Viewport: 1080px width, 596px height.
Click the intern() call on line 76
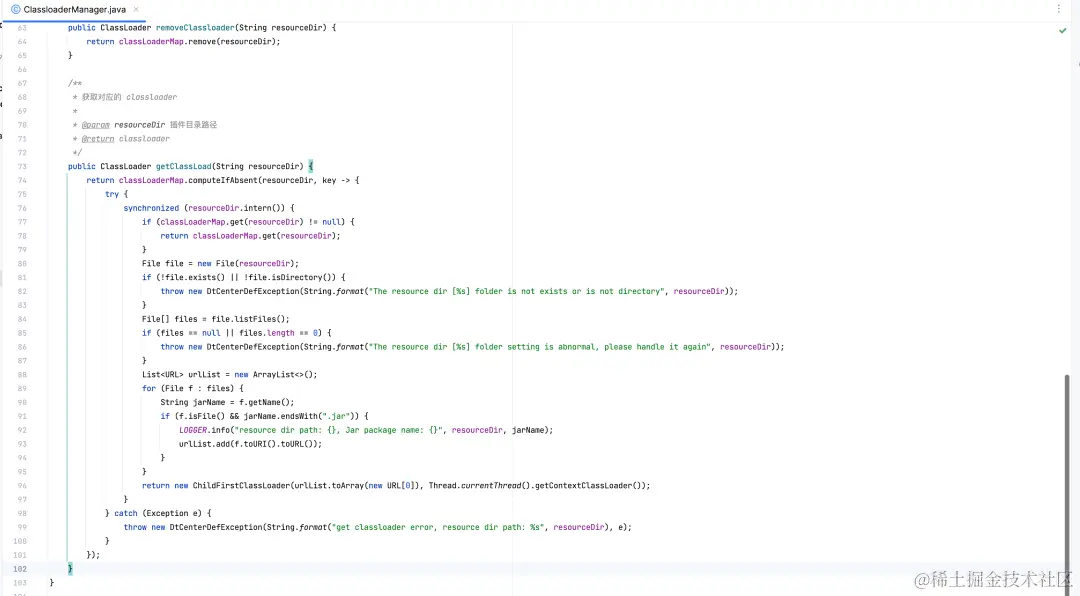[x=262, y=207]
